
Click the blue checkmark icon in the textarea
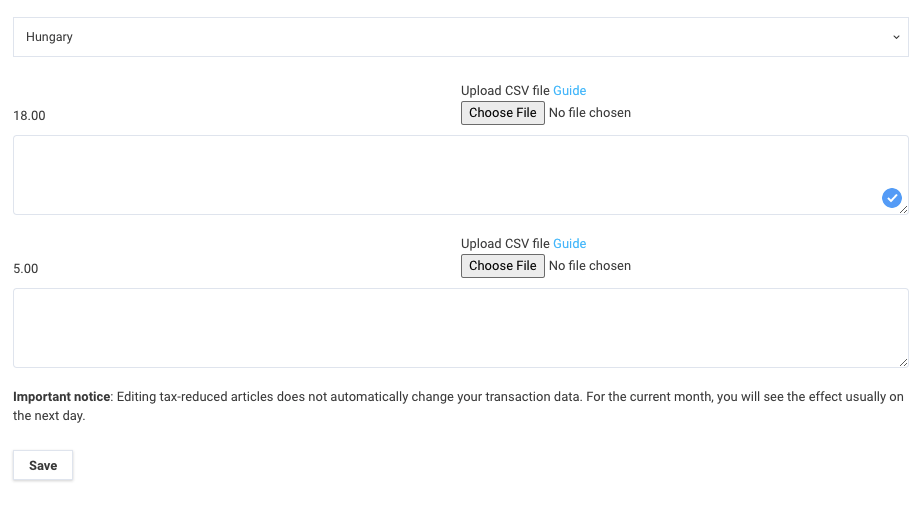pos(891,198)
